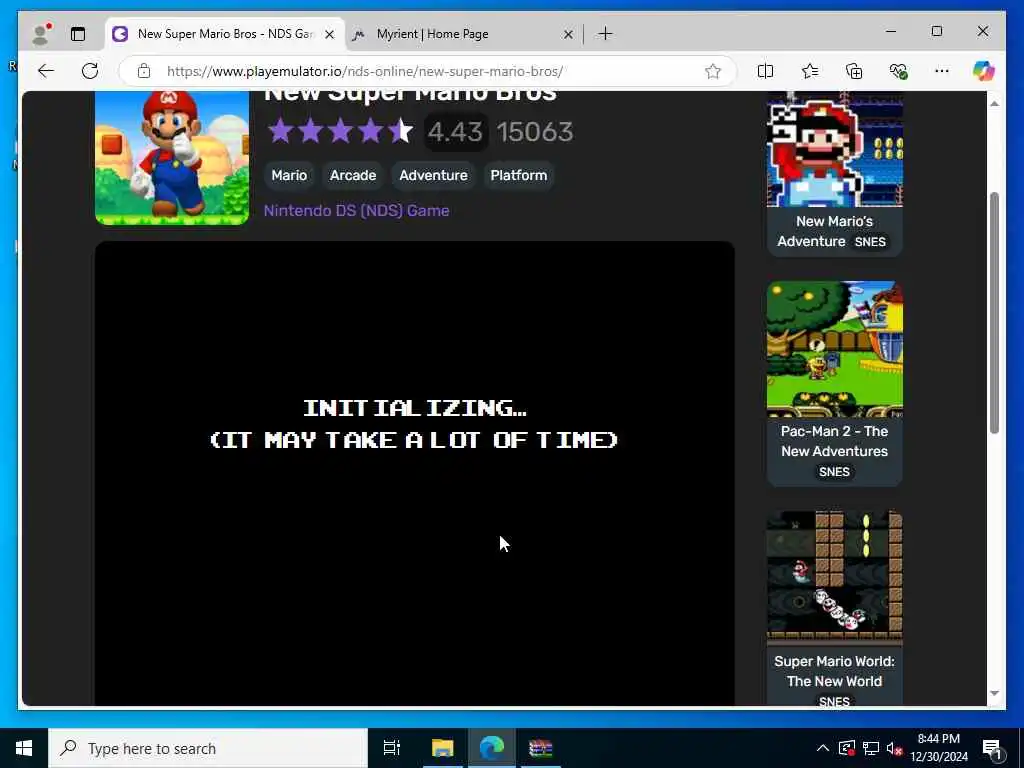The height and width of the screenshot is (768, 1024).
Task: Open WinRAR from taskbar
Action: tap(541, 748)
